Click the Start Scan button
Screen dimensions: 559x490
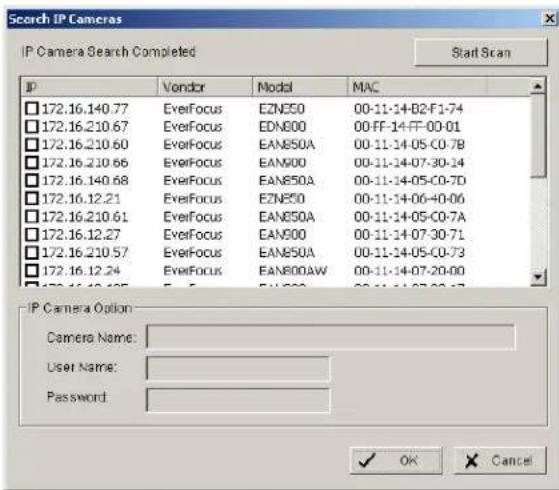(x=481, y=53)
